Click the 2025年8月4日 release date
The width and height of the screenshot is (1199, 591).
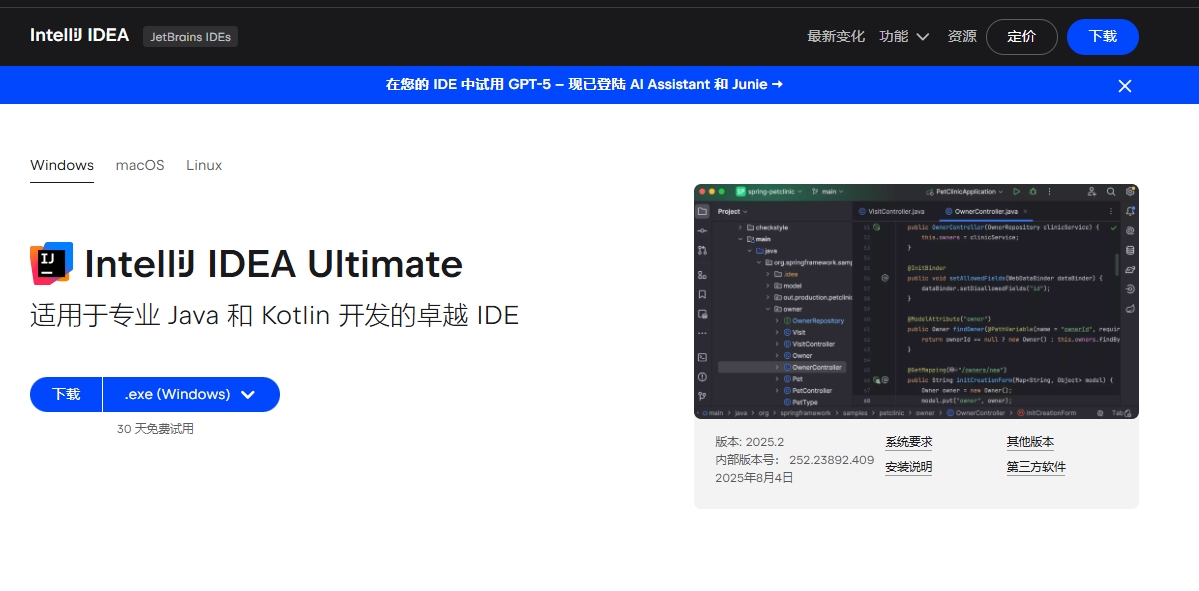(x=754, y=478)
